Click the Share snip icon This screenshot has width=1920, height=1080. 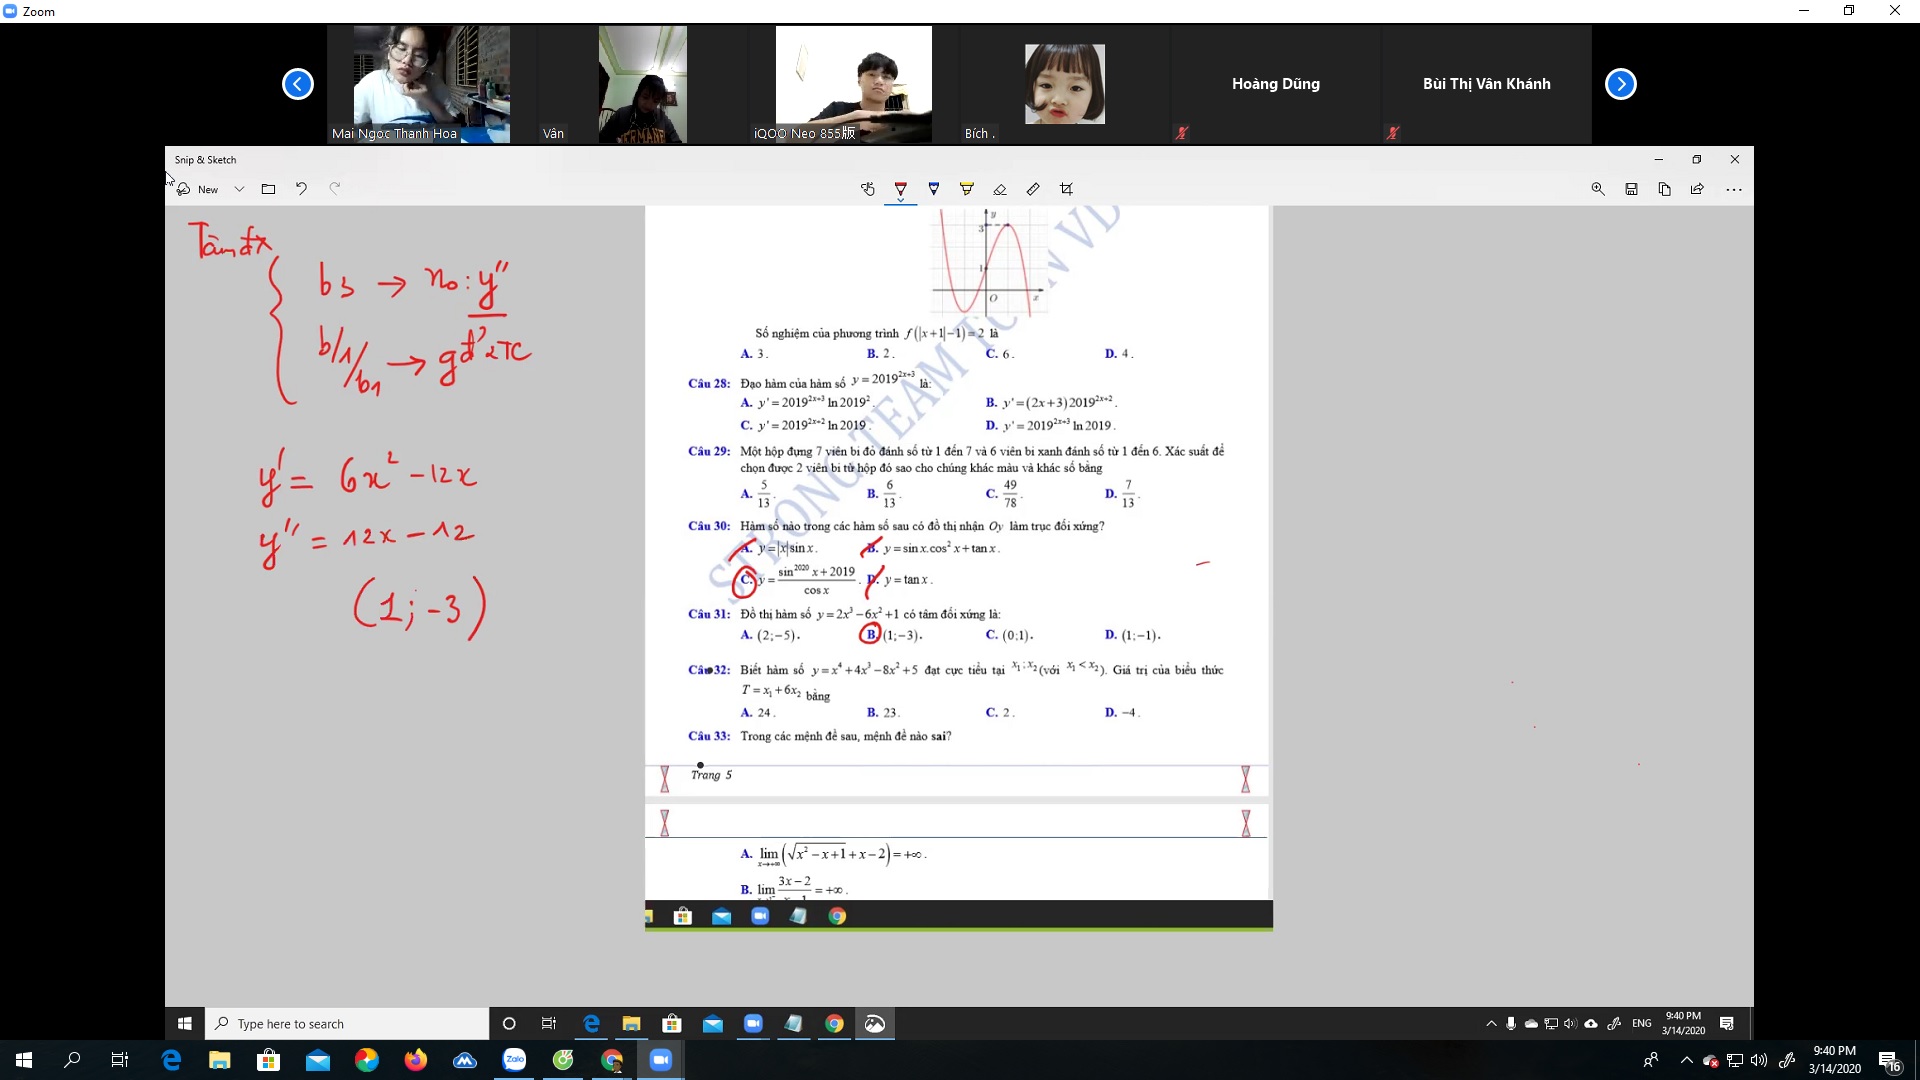[1697, 189]
